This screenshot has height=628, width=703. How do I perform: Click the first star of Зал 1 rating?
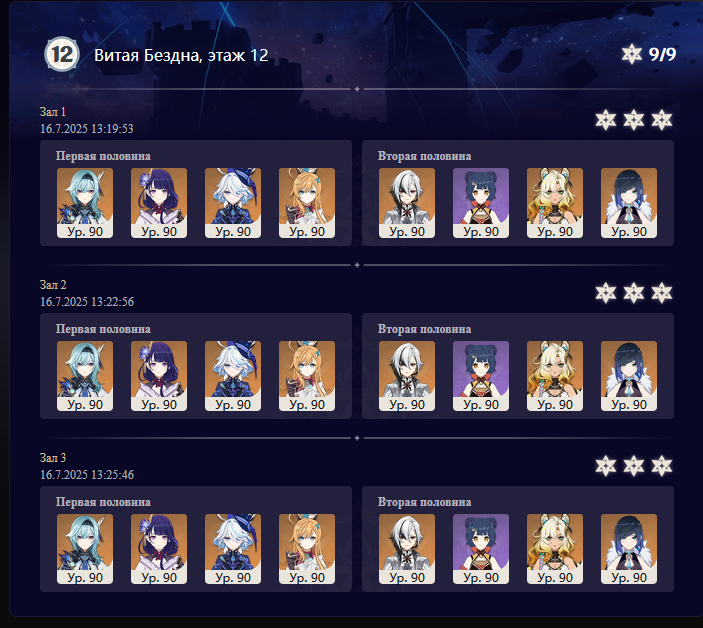click(x=606, y=120)
